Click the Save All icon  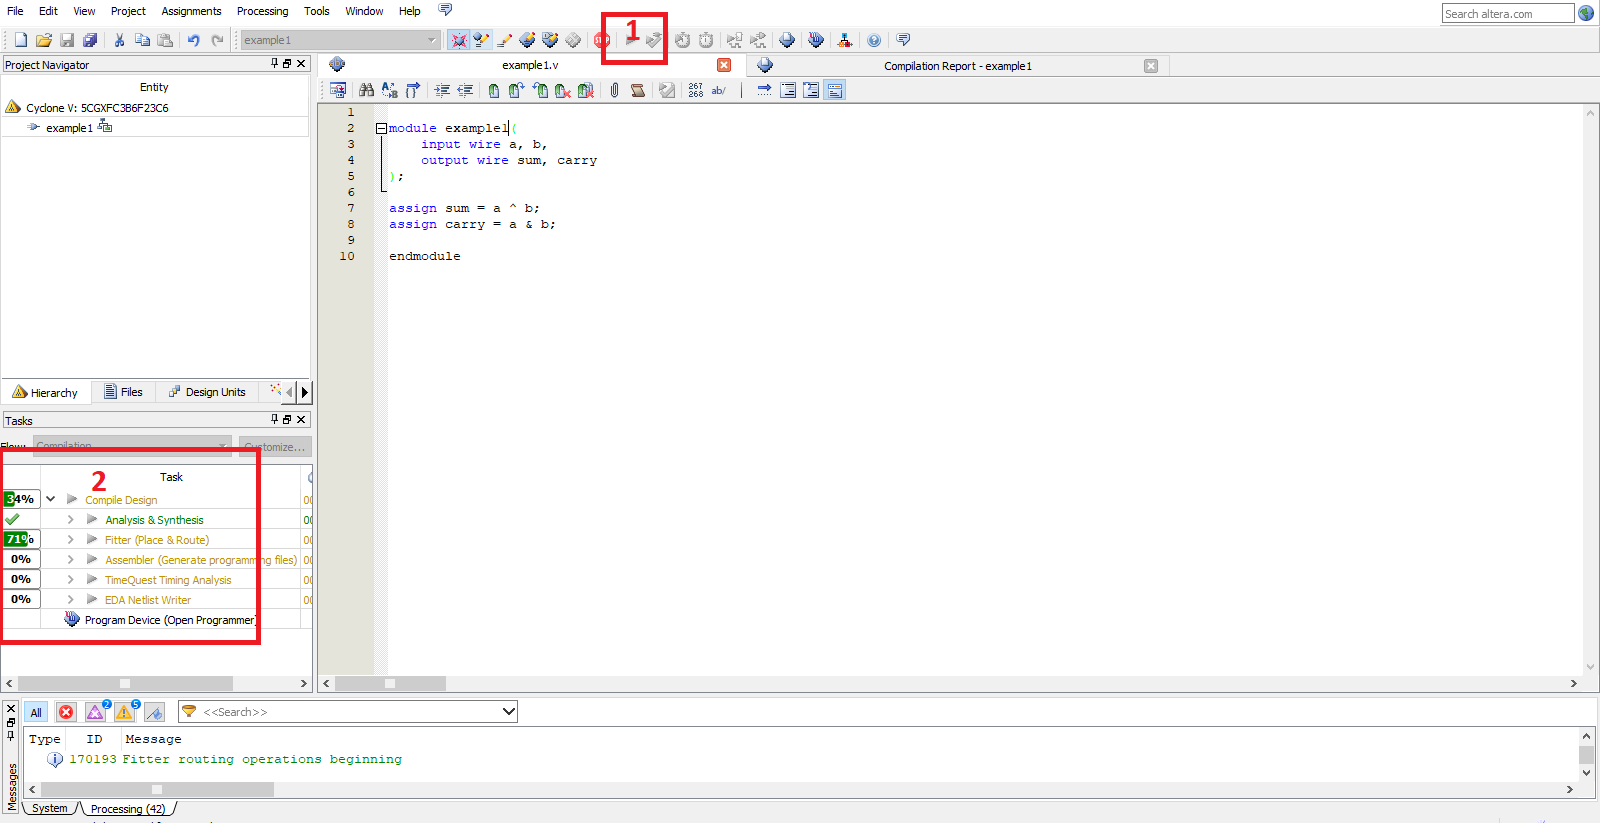tap(90, 40)
